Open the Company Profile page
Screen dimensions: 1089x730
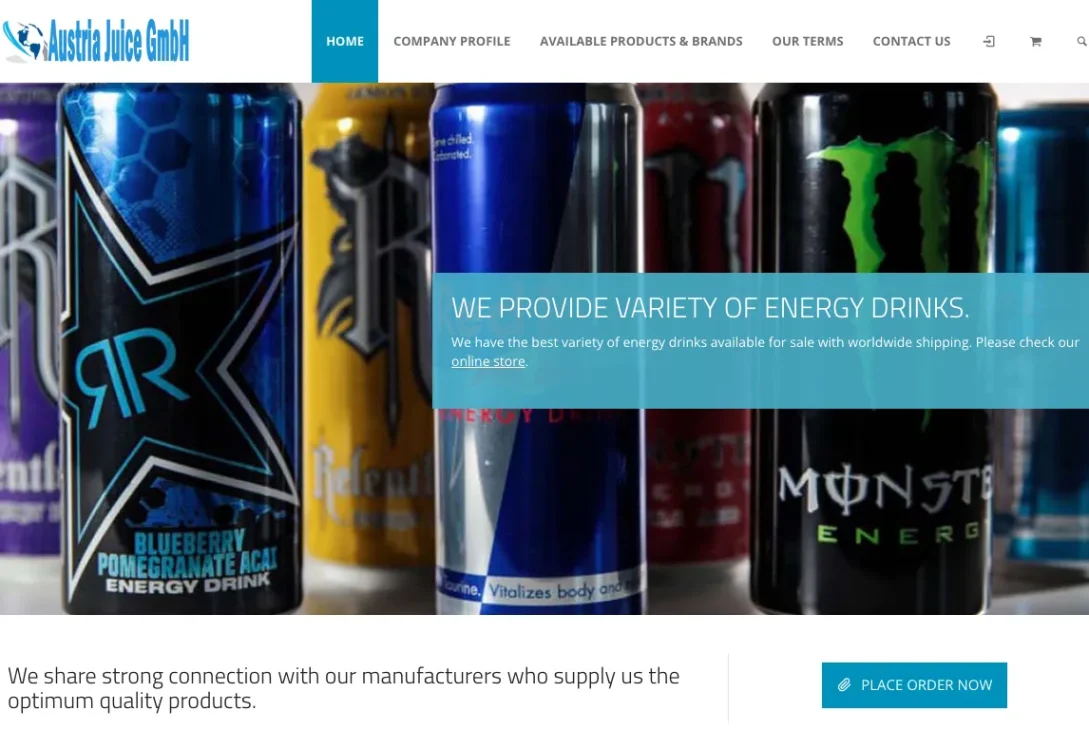click(x=451, y=41)
